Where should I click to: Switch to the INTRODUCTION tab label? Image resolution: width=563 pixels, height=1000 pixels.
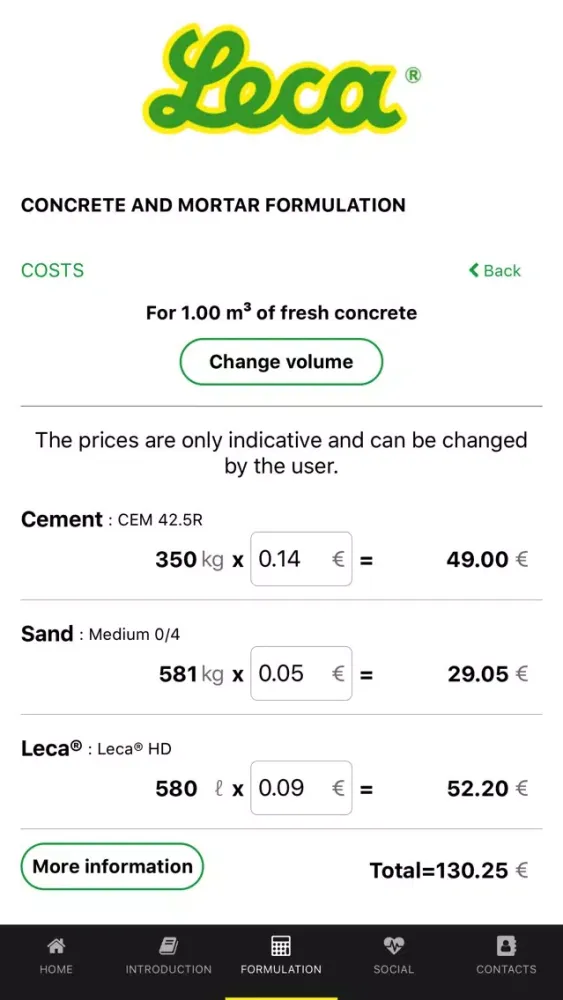[x=168, y=969]
